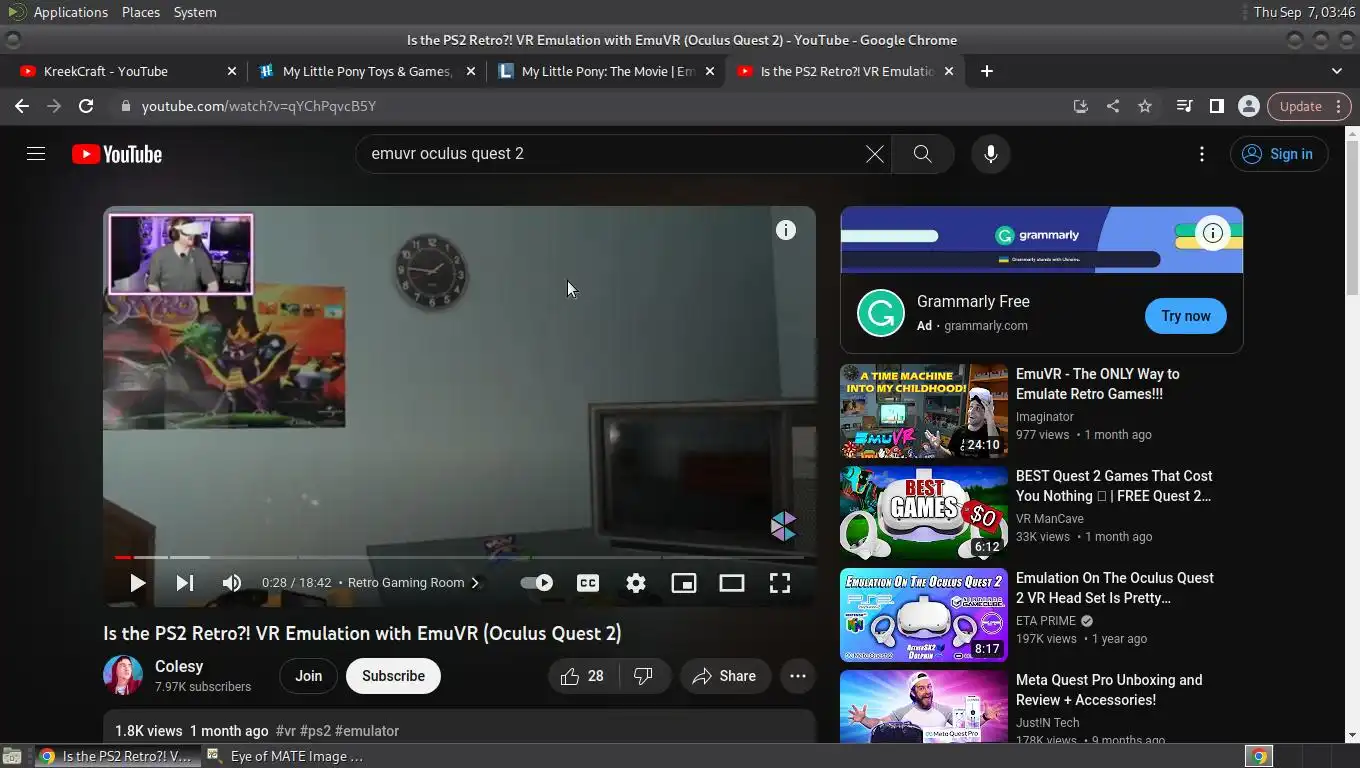1360x768 pixels.
Task: Open Chrome's three-dot menu
Action: click(x=1341, y=106)
